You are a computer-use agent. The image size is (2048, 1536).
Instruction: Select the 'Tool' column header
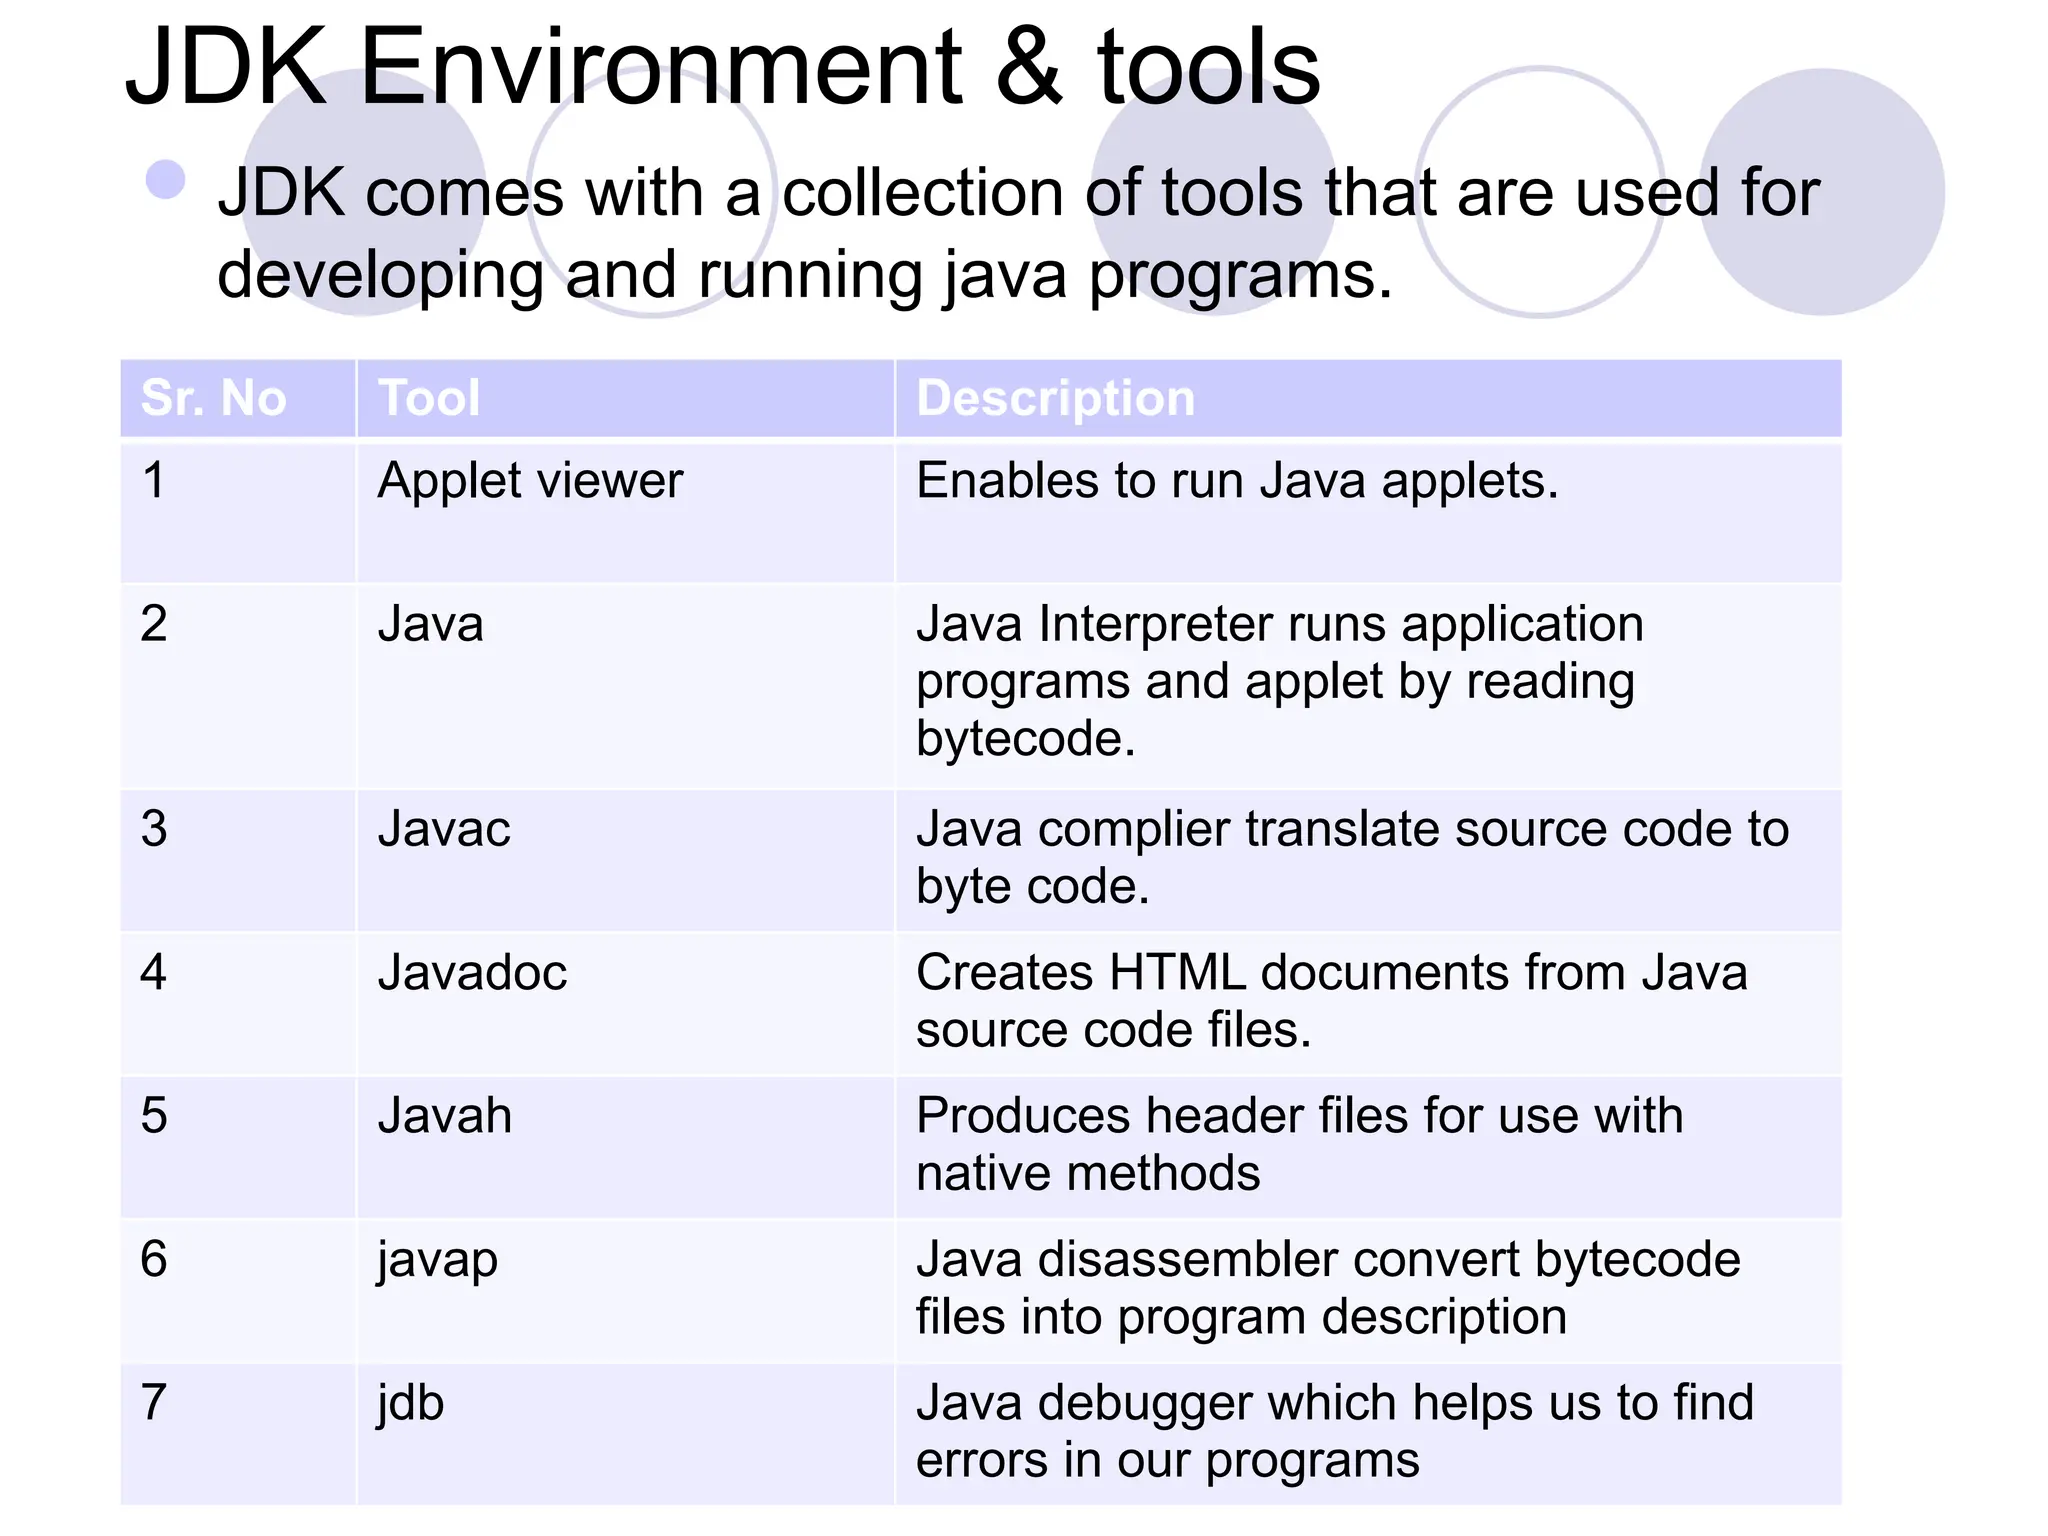click(x=429, y=398)
